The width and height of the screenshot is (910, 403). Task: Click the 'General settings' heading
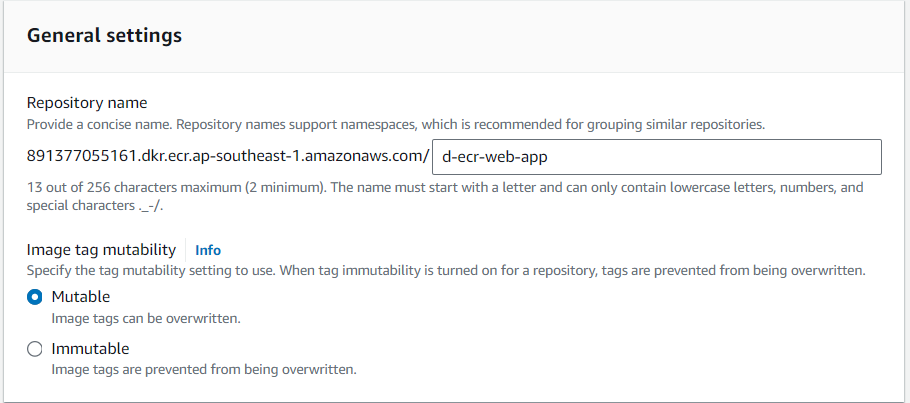[x=104, y=35]
